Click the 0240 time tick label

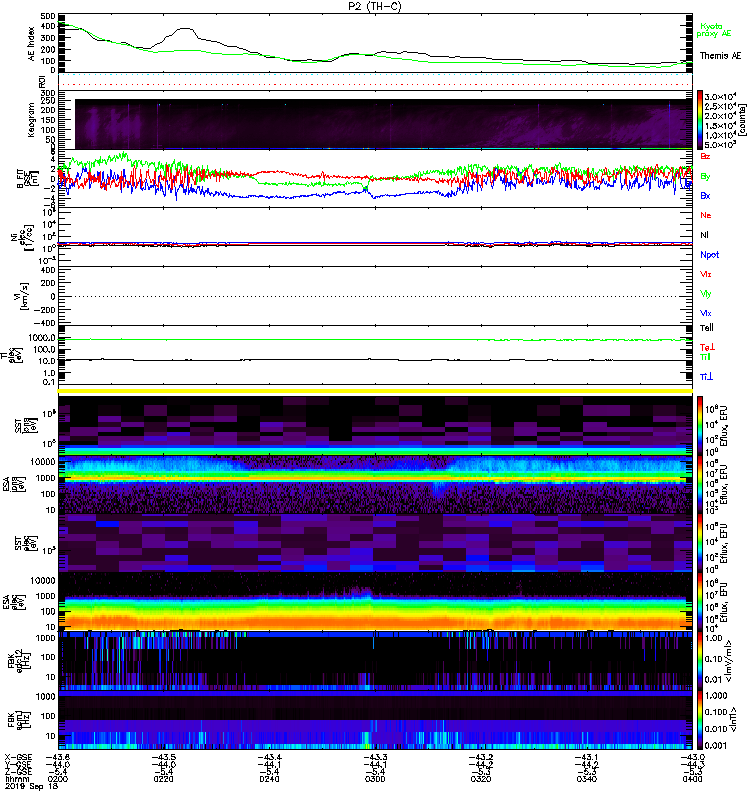[269, 779]
